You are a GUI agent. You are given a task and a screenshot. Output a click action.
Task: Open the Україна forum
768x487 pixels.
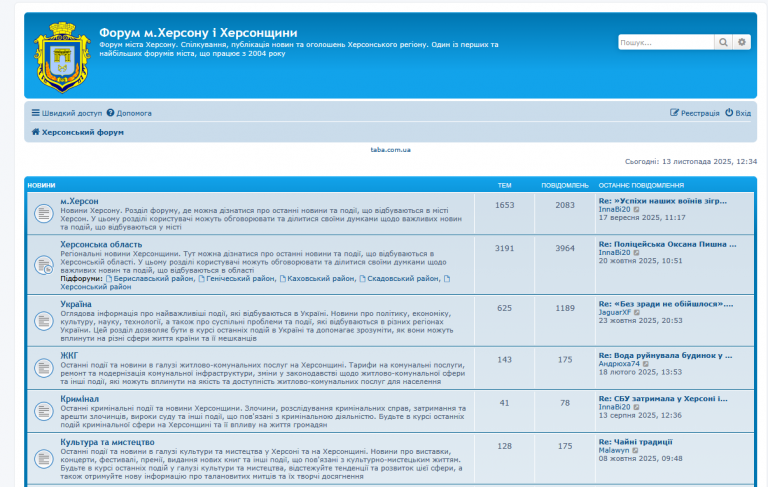(x=76, y=304)
